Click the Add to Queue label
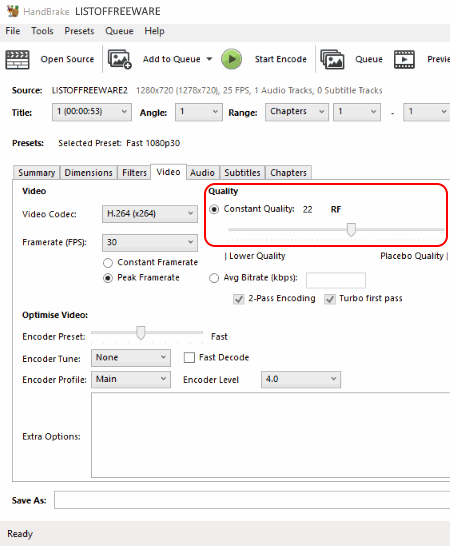The image size is (450, 546). point(172,59)
